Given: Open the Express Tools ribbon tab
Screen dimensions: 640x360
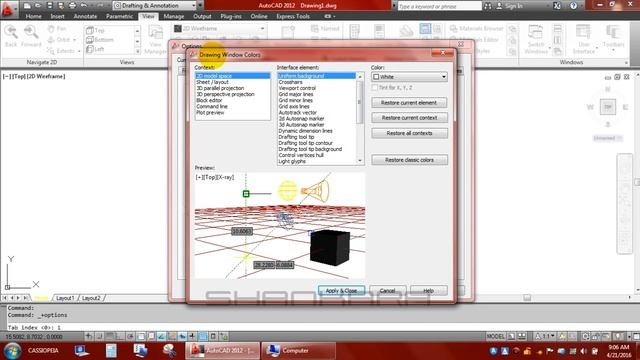Looking at the screenshot, I should coord(293,16).
